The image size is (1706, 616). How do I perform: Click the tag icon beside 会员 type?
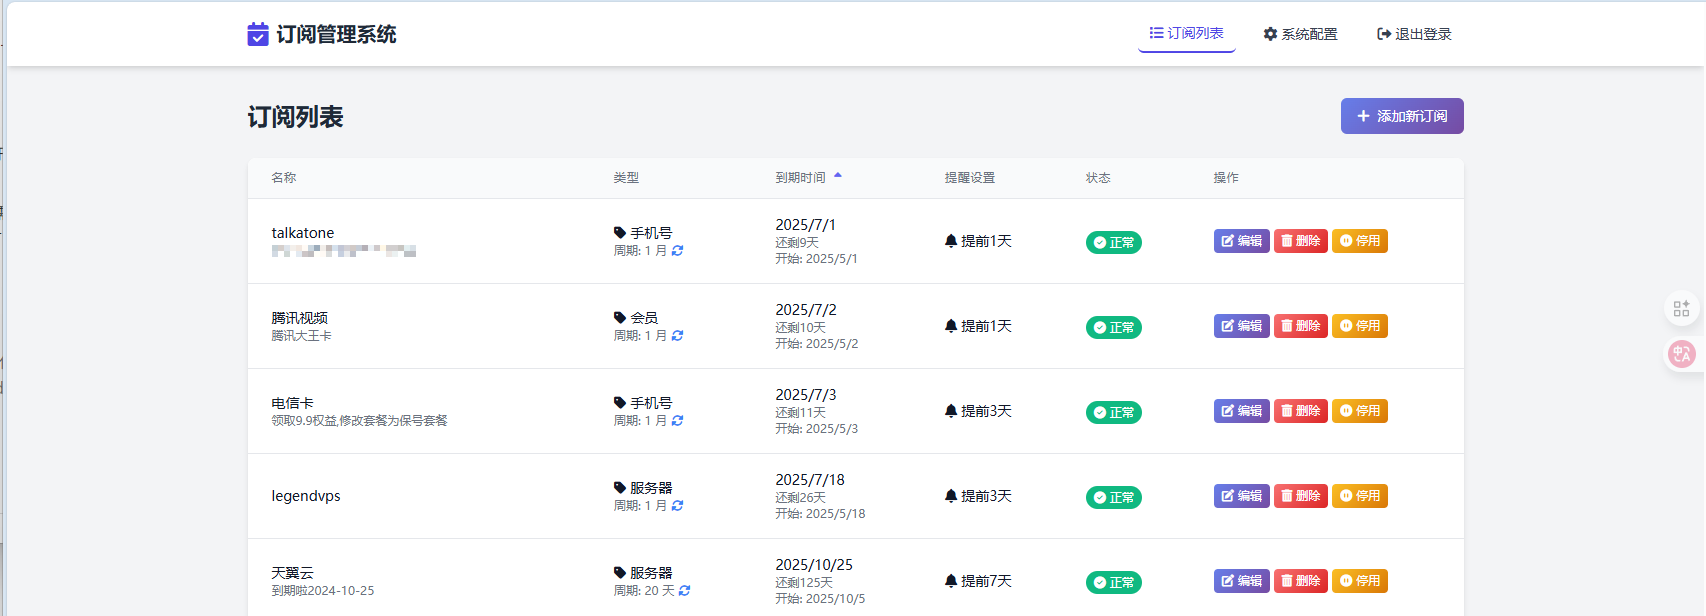pyautogui.click(x=620, y=318)
